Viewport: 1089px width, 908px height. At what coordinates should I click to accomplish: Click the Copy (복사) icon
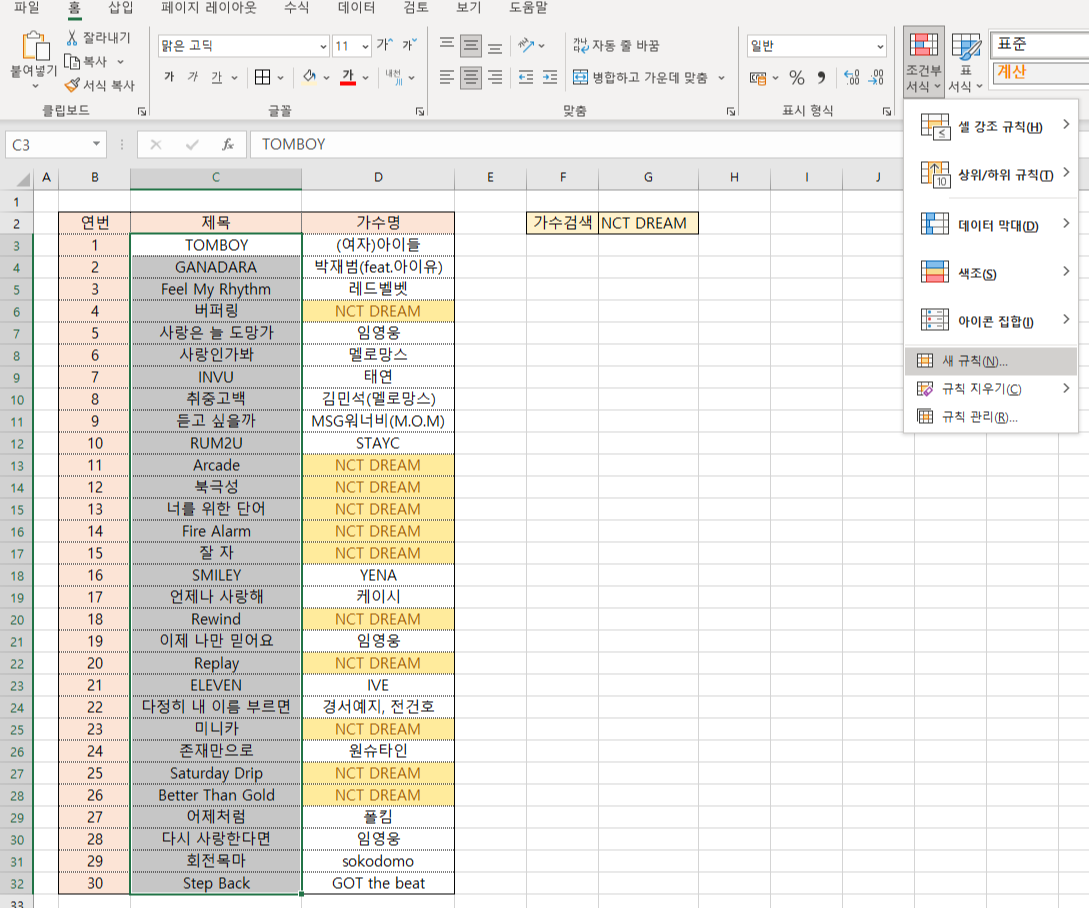point(72,61)
